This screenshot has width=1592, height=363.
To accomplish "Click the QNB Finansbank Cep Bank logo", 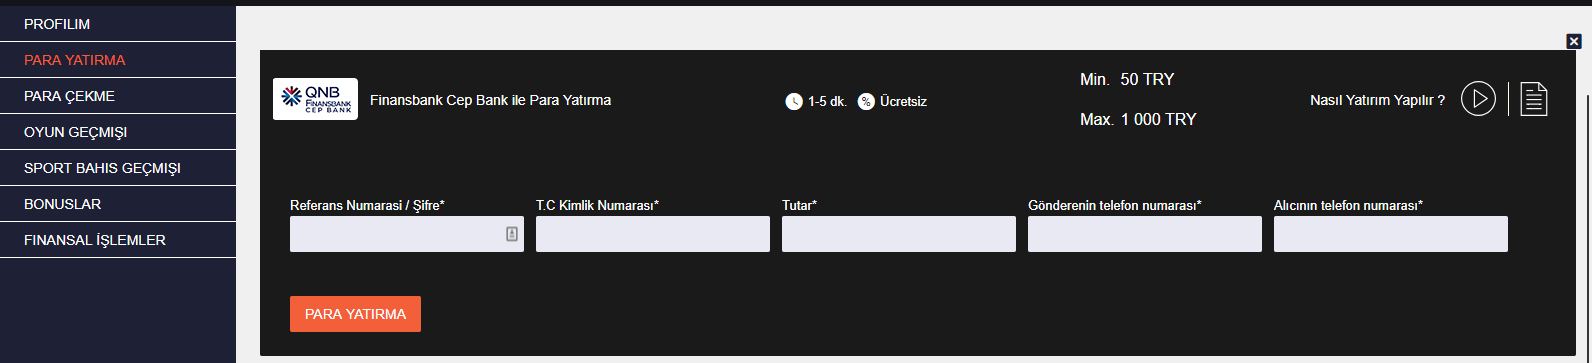I will pyautogui.click(x=315, y=99).
